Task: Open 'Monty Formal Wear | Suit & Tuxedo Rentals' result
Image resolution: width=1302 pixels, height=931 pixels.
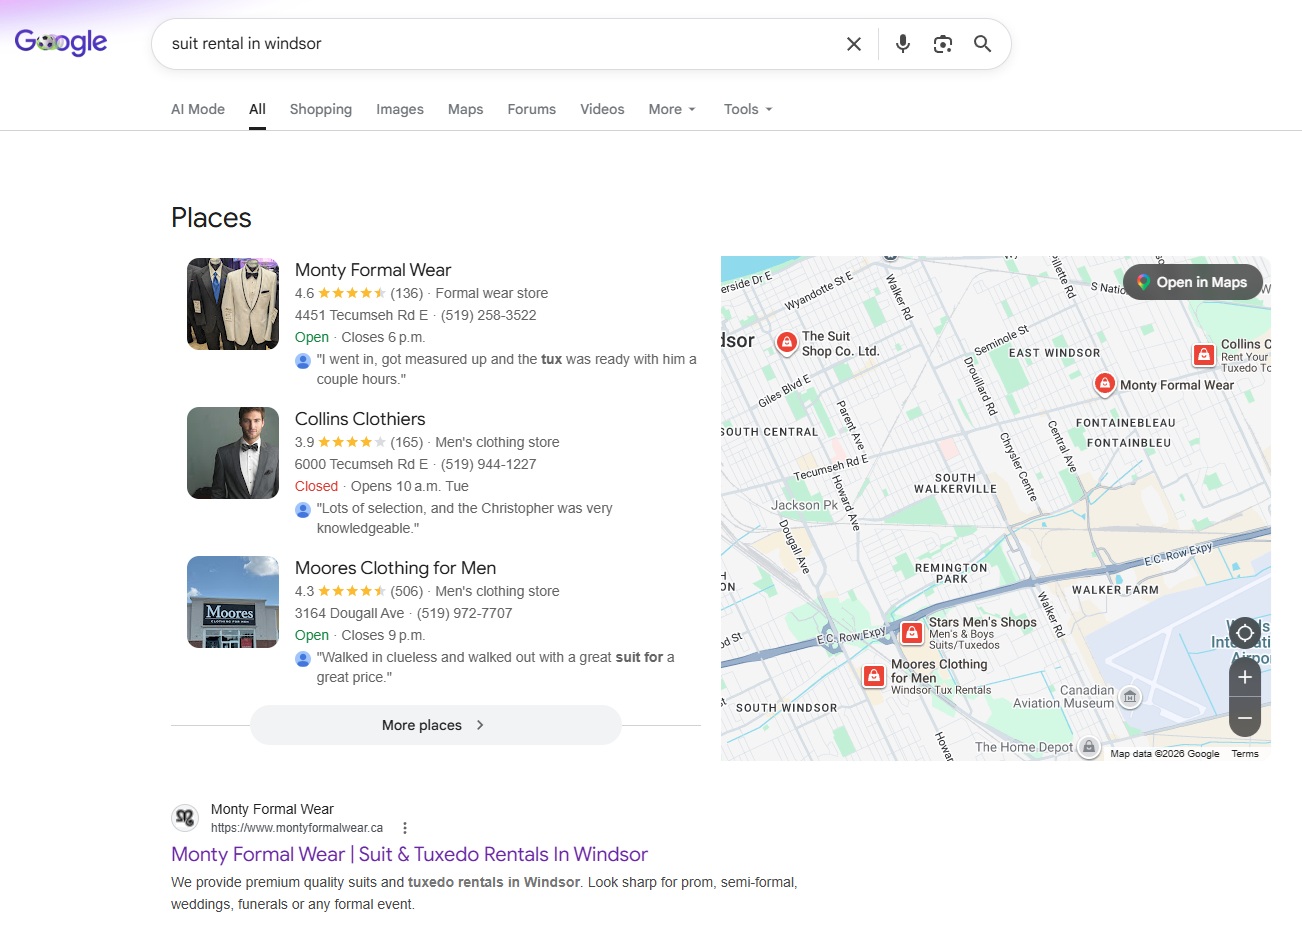Action: coord(409,854)
